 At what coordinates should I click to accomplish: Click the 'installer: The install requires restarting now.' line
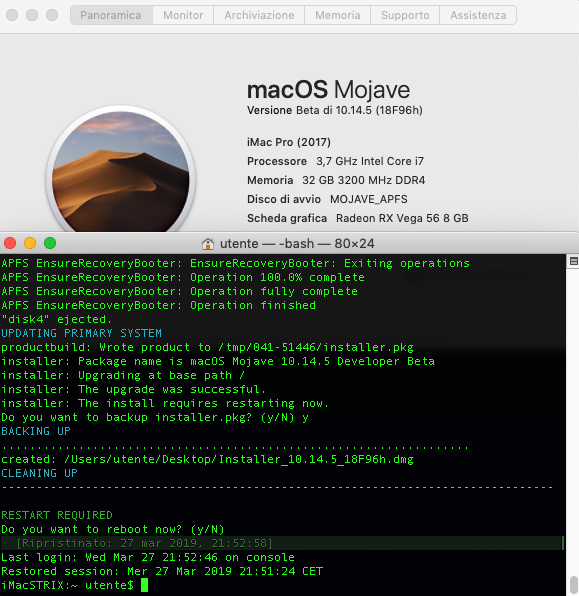pyautogui.click(x=165, y=403)
